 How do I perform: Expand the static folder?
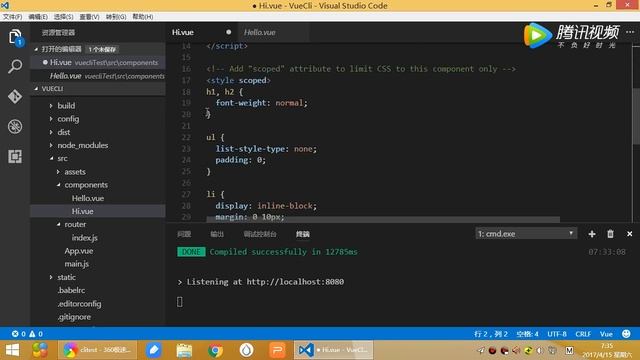(x=66, y=277)
